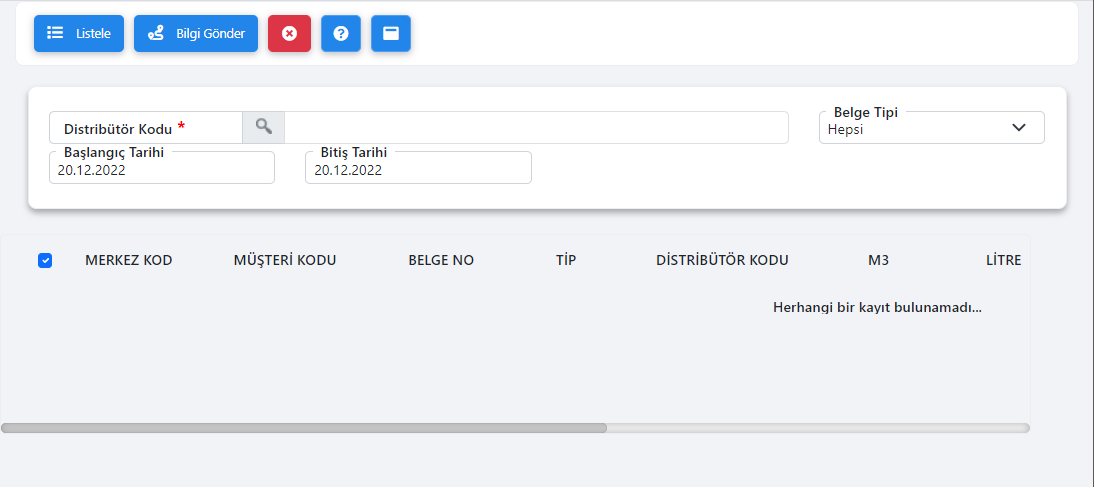Click the Listele button label
1094x487 pixels.
[93, 33]
